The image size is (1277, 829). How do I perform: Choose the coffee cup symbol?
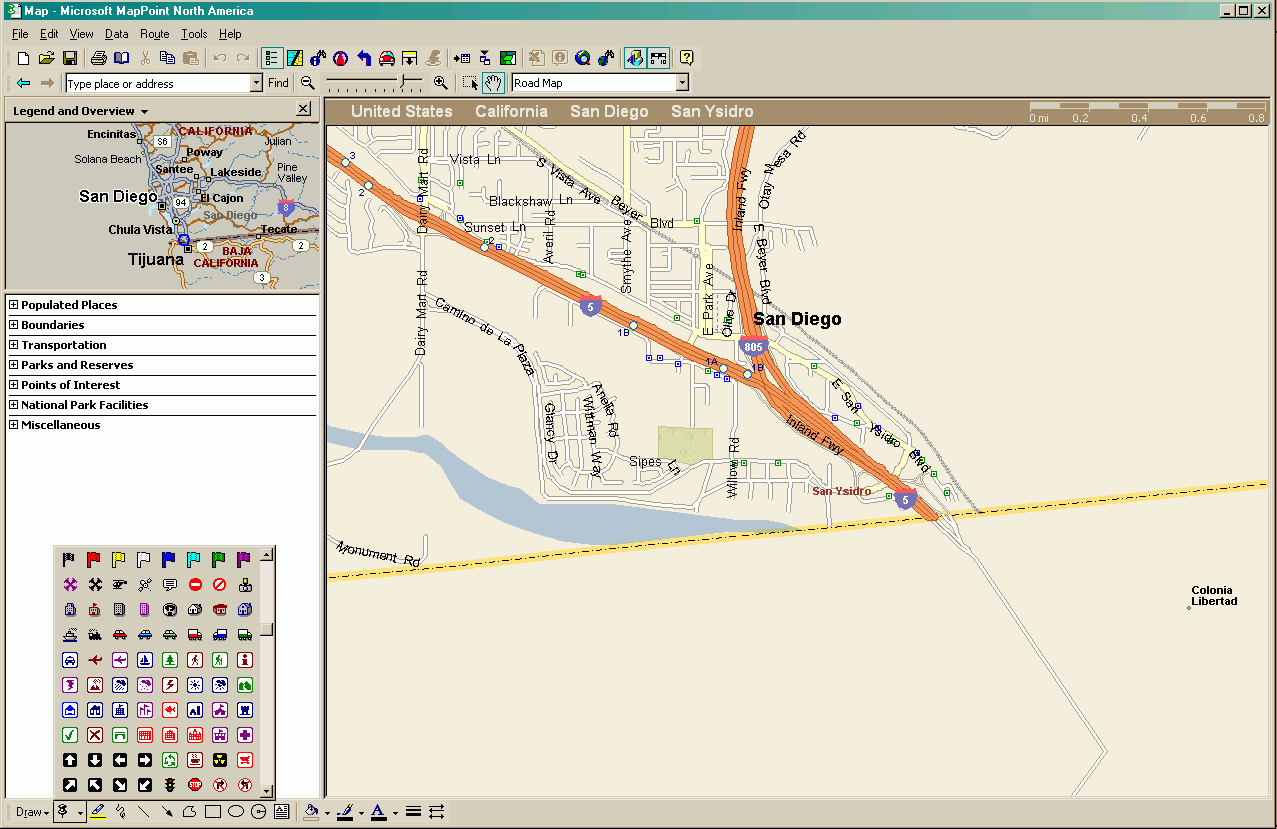click(195, 760)
